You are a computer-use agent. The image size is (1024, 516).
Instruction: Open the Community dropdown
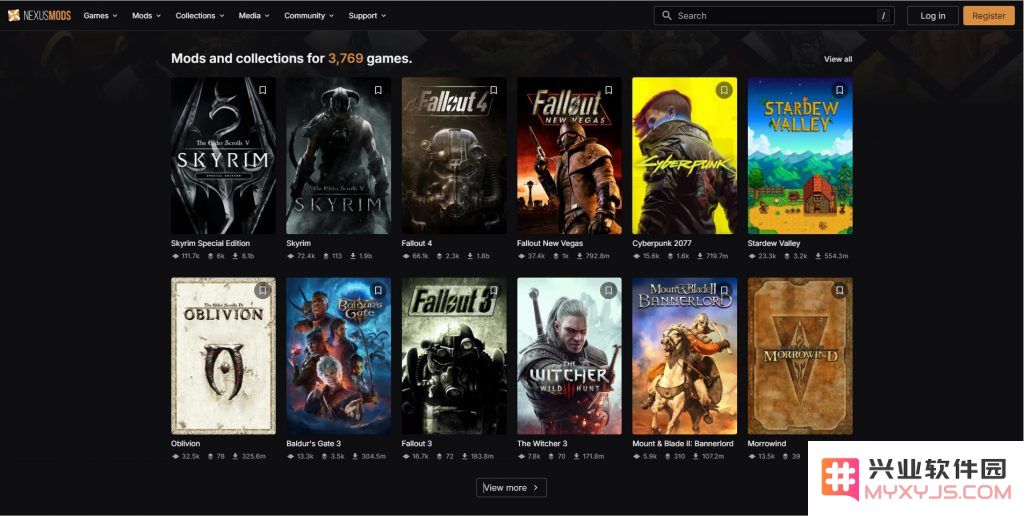(309, 16)
